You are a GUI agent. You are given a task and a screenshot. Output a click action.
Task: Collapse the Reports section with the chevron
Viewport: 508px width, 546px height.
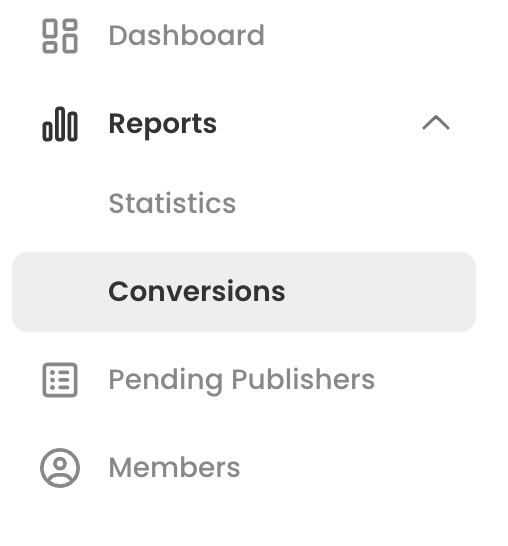(x=436, y=123)
